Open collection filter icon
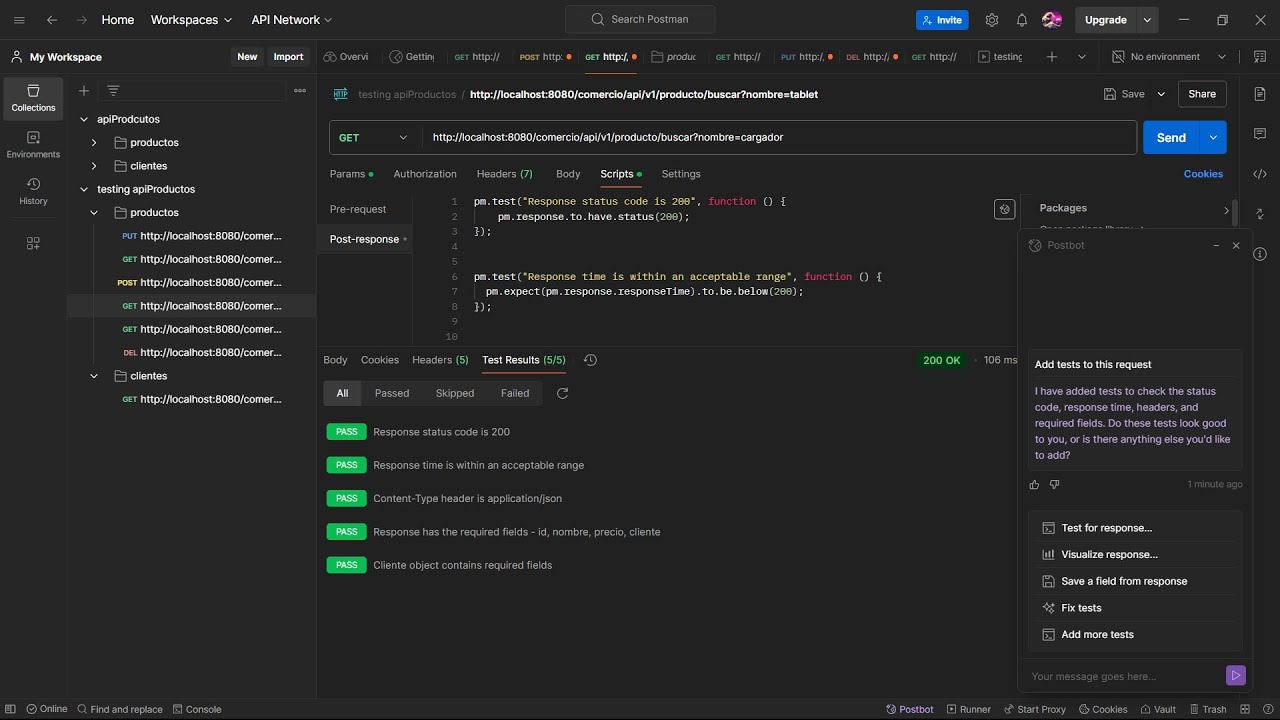Viewport: 1280px width, 720px height. click(113, 91)
